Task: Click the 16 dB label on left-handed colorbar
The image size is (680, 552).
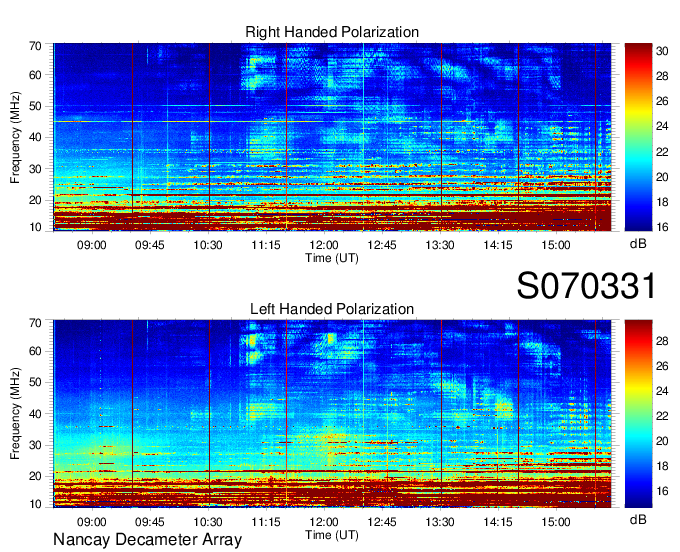Action: coord(662,491)
